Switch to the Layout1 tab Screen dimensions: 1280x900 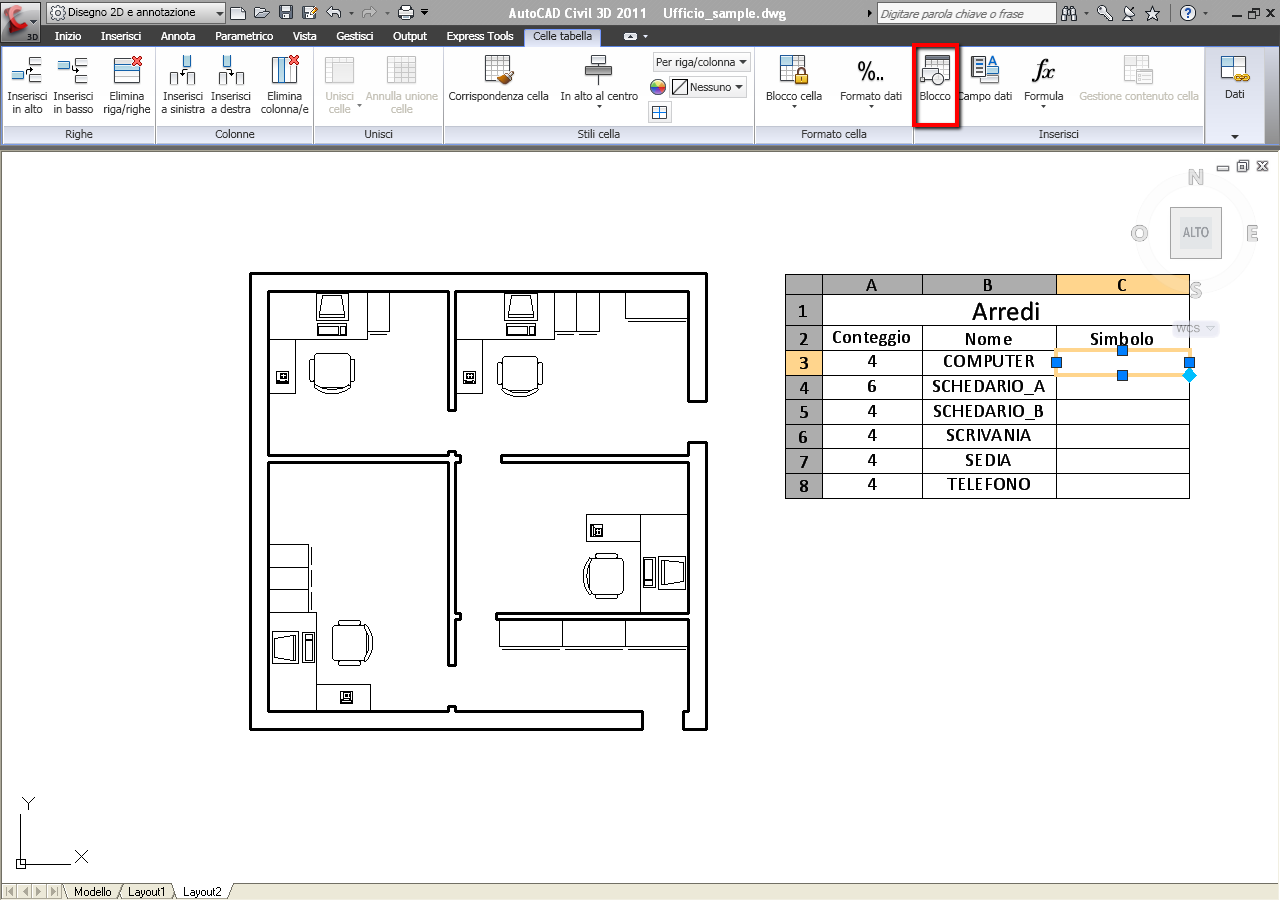coord(146,892)
